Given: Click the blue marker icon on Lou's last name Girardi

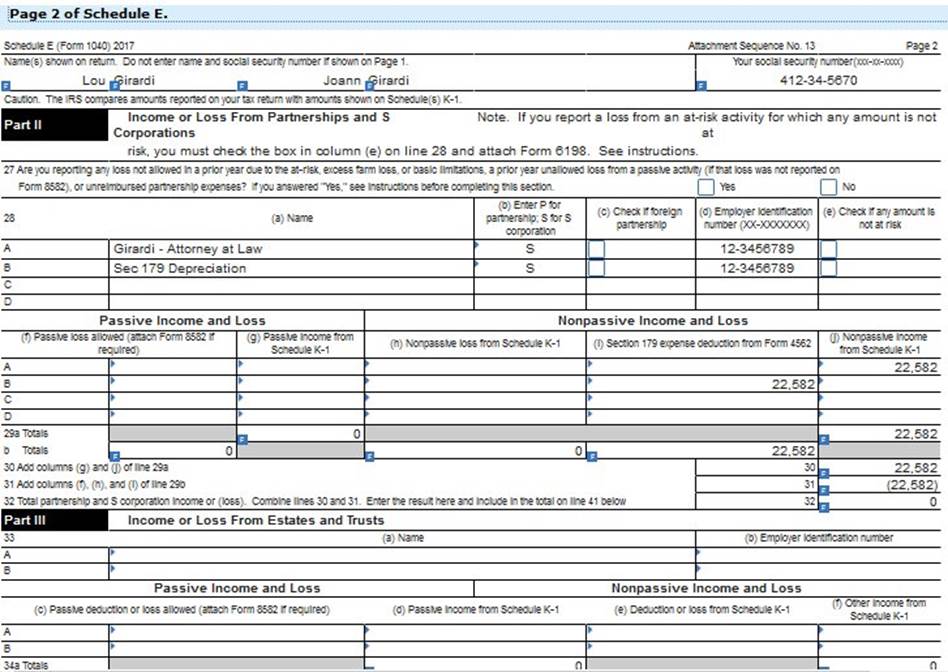Looking at the screenshot, I should coord(117,86).
